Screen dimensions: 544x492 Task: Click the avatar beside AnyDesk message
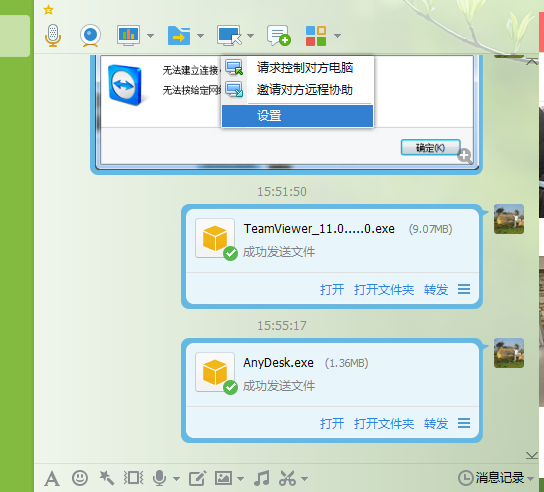coord(509,353)
